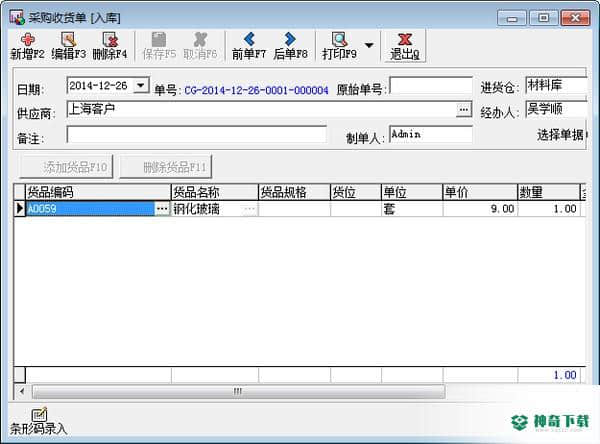Click the 添加货品F10 button
The height and width of the screenshot is (444, 600).
pos(66,167)
